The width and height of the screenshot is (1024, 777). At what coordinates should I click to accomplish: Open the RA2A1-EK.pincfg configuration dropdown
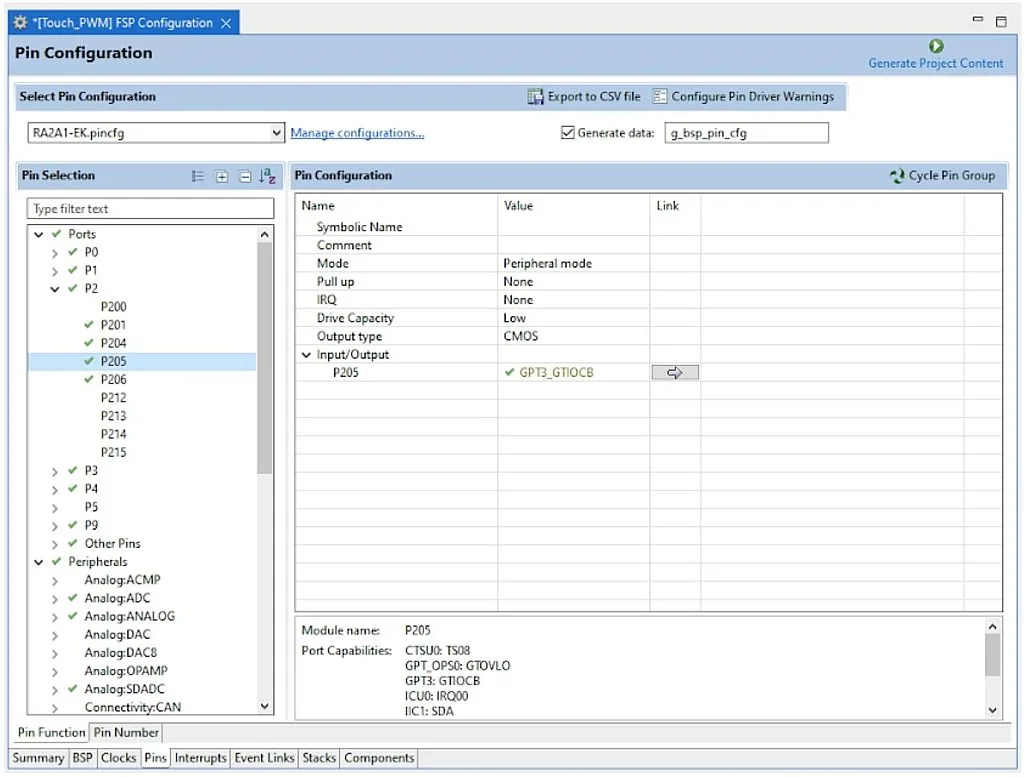coord(277,133)
